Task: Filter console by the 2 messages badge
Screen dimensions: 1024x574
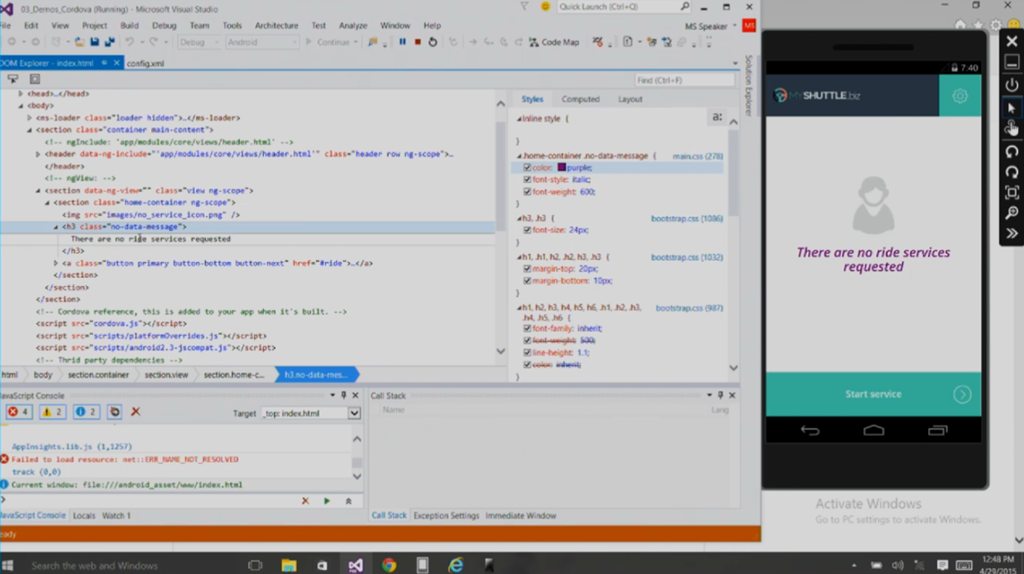Action: [86, 412]
